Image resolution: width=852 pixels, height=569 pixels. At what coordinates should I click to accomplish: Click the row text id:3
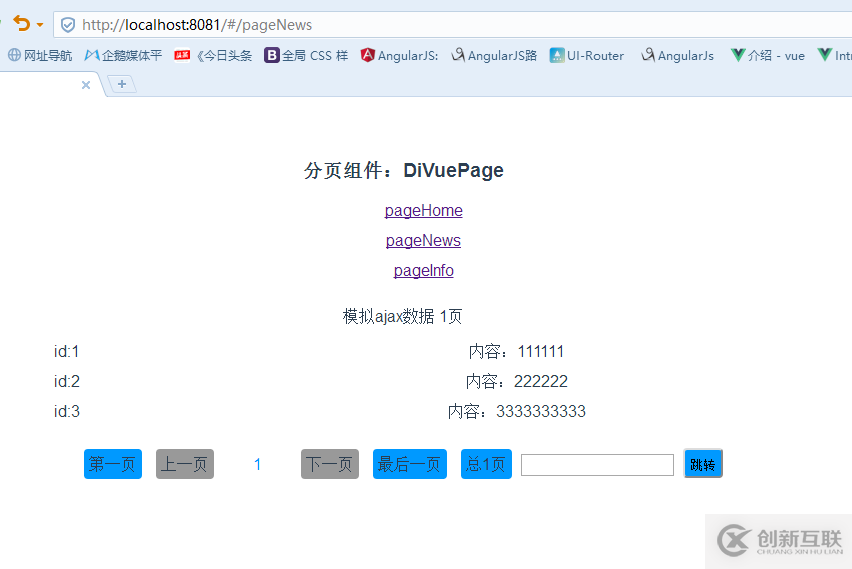(x=66, y=411)
